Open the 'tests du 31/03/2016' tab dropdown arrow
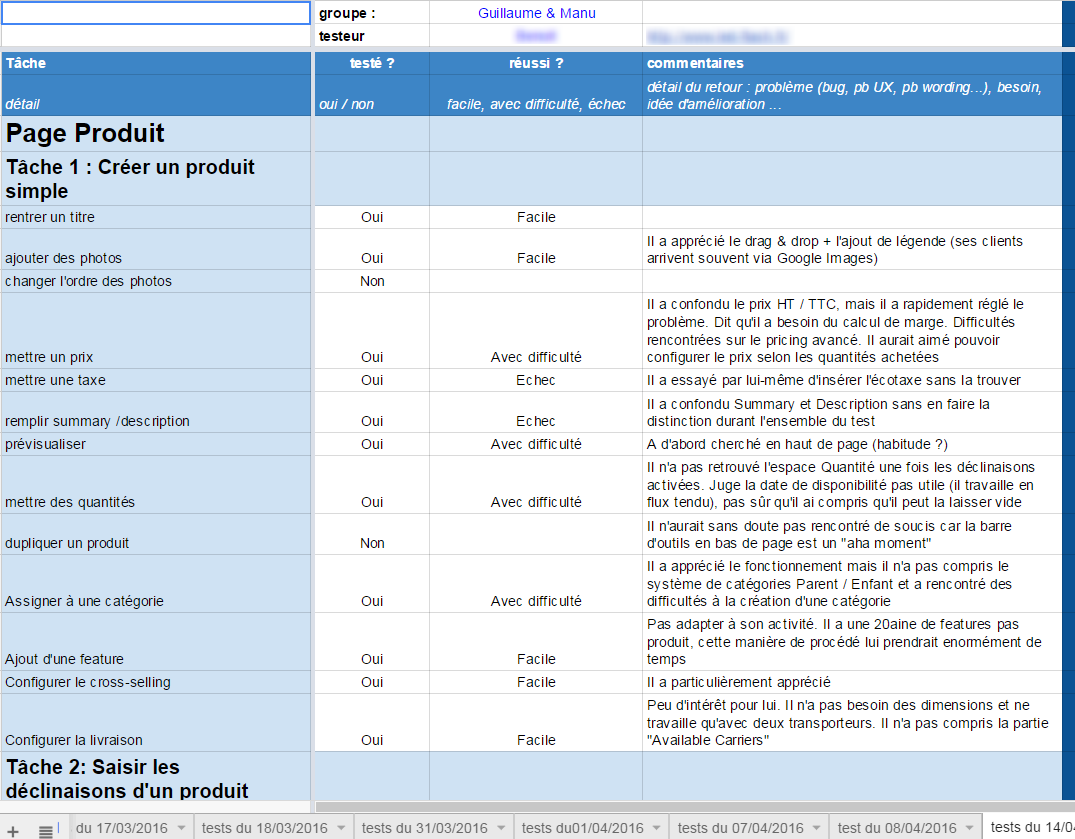The width and height of the screenshot is (1075, 839). tap(501, 828)
